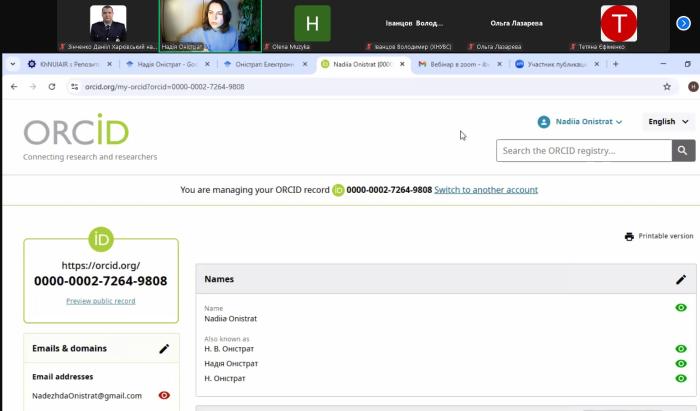Screen dimensions: 700x411
Task: Open the browser tab list dropdown
Action: pyautogui.click(x=12, y=64)
